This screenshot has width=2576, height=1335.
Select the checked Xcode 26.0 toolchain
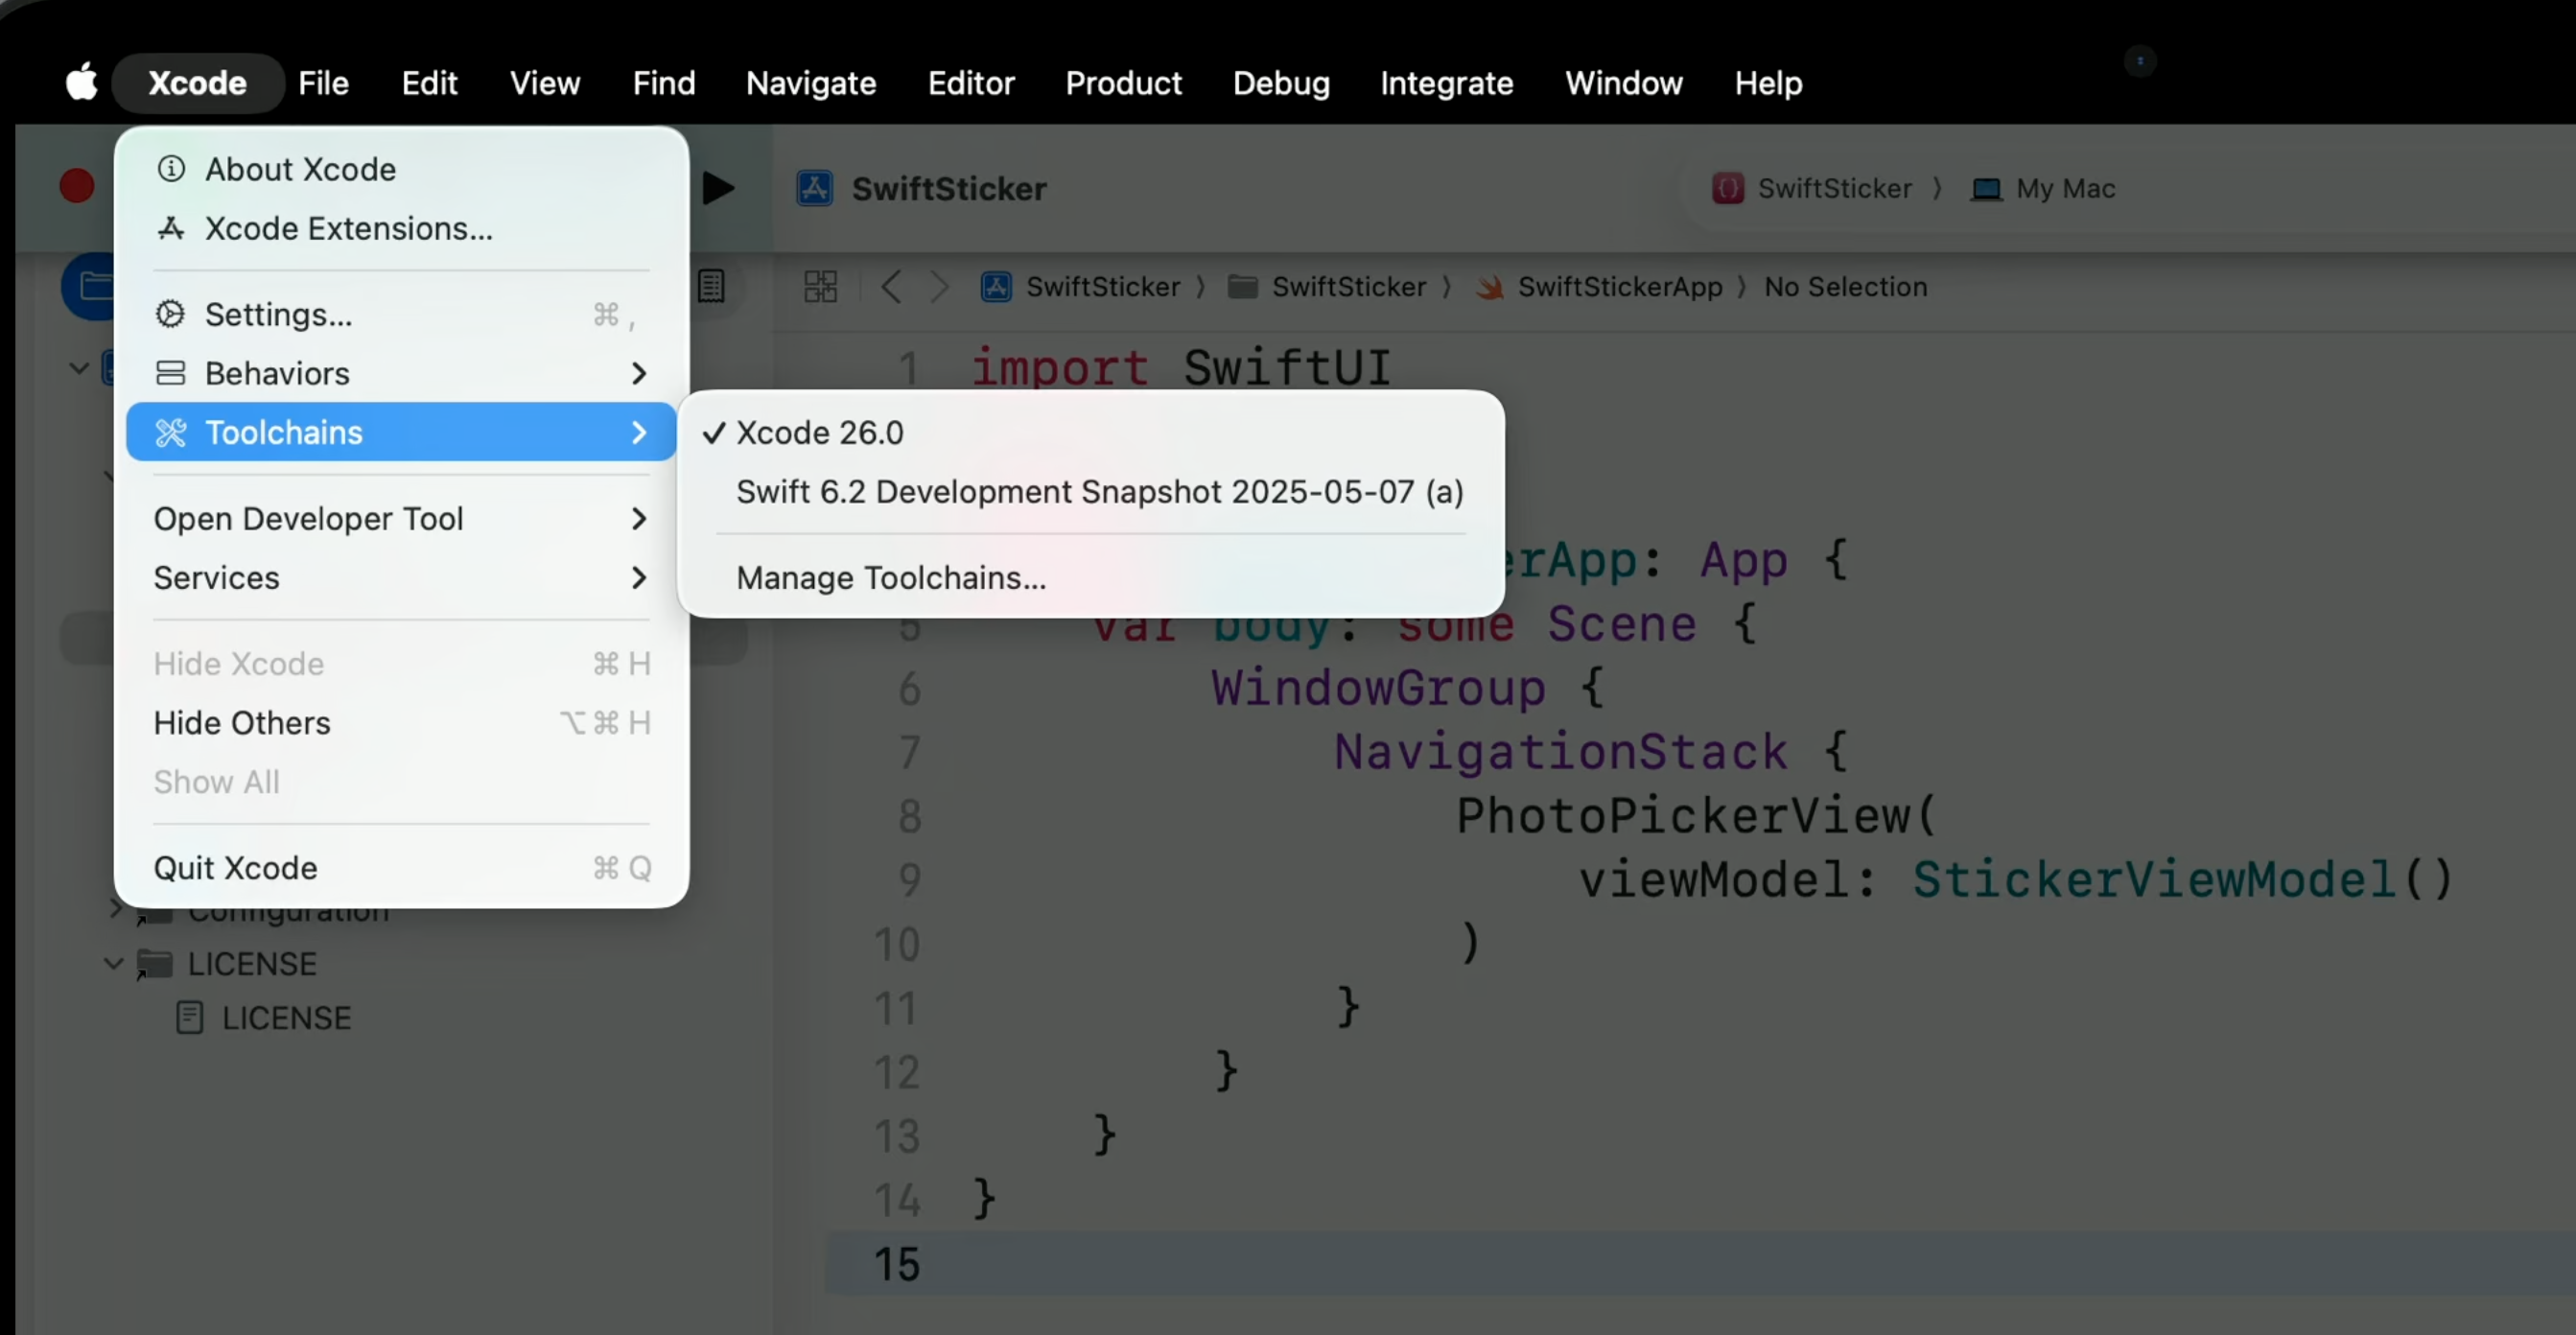819,433
